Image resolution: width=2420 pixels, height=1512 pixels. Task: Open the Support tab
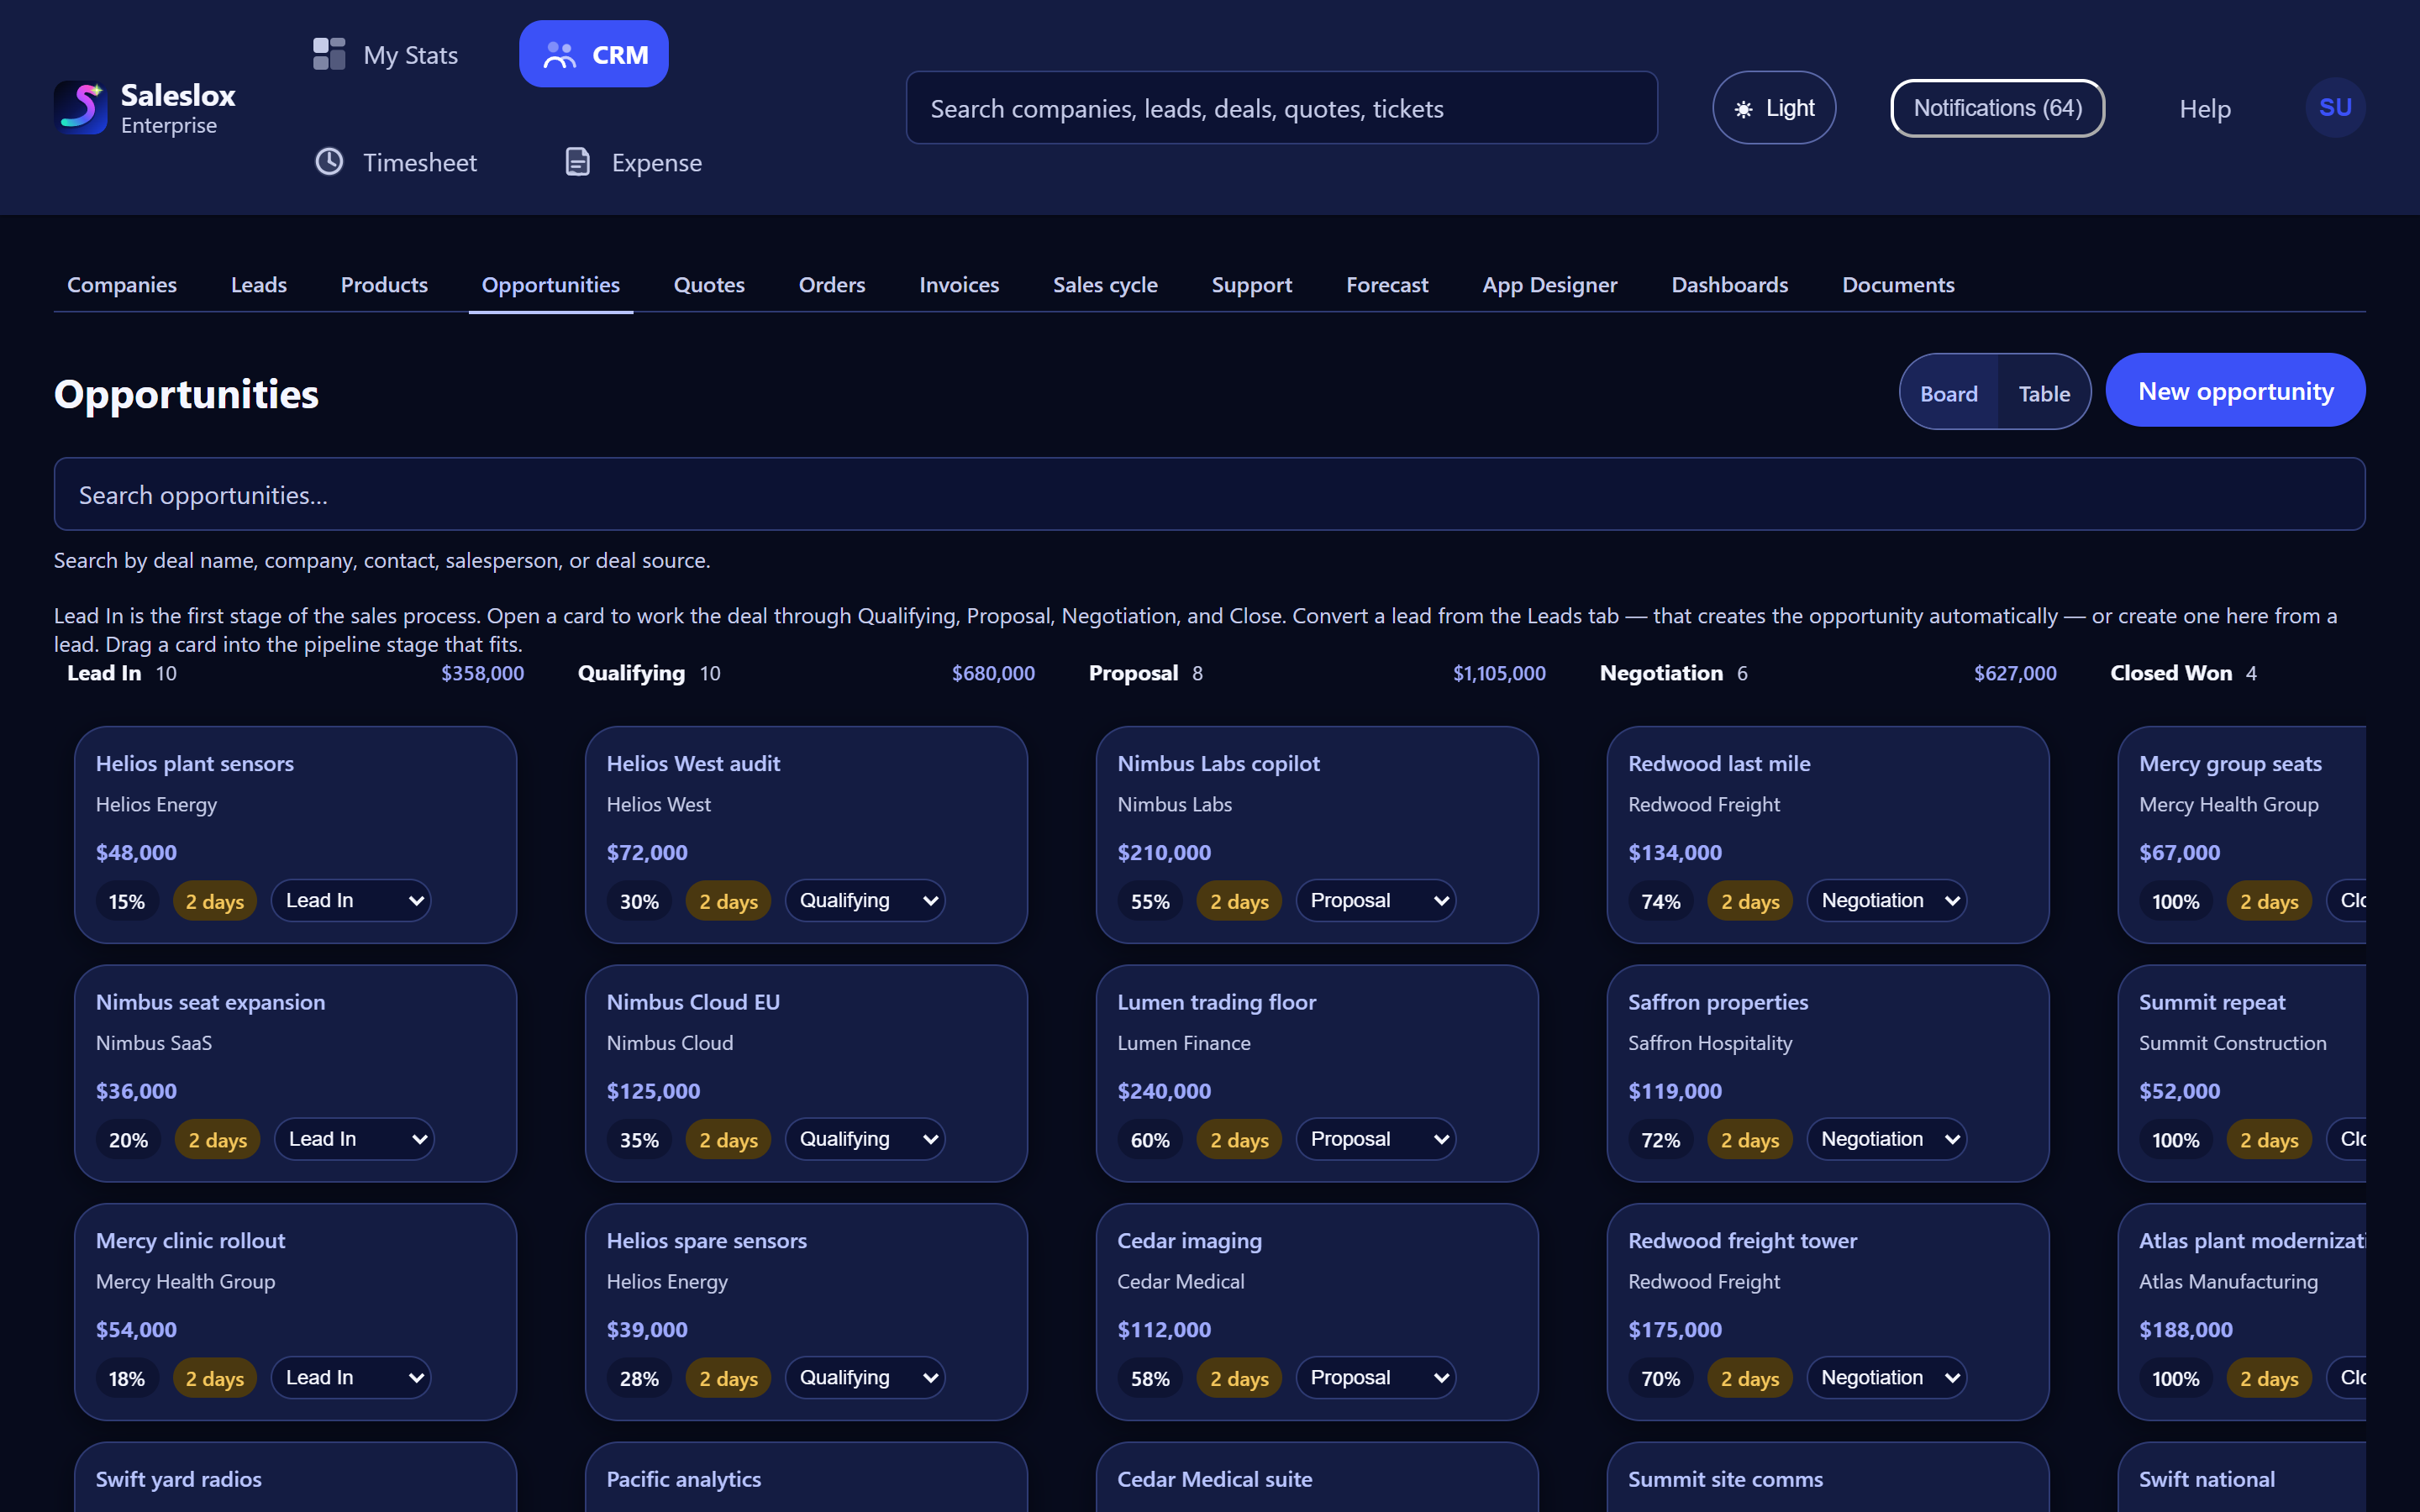point(1252,285)
